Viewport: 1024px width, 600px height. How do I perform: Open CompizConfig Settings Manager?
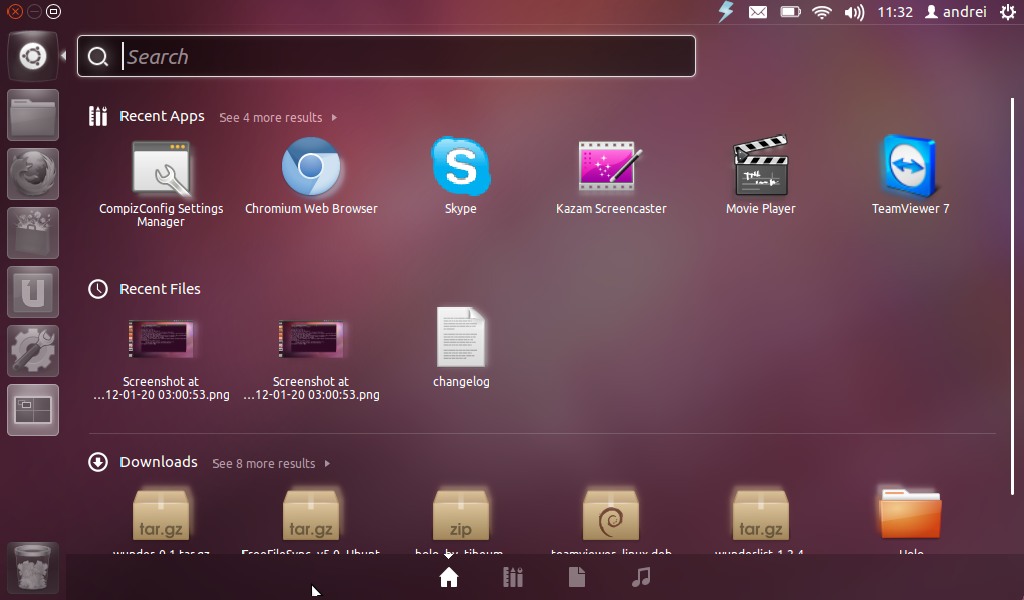(161, 168)
